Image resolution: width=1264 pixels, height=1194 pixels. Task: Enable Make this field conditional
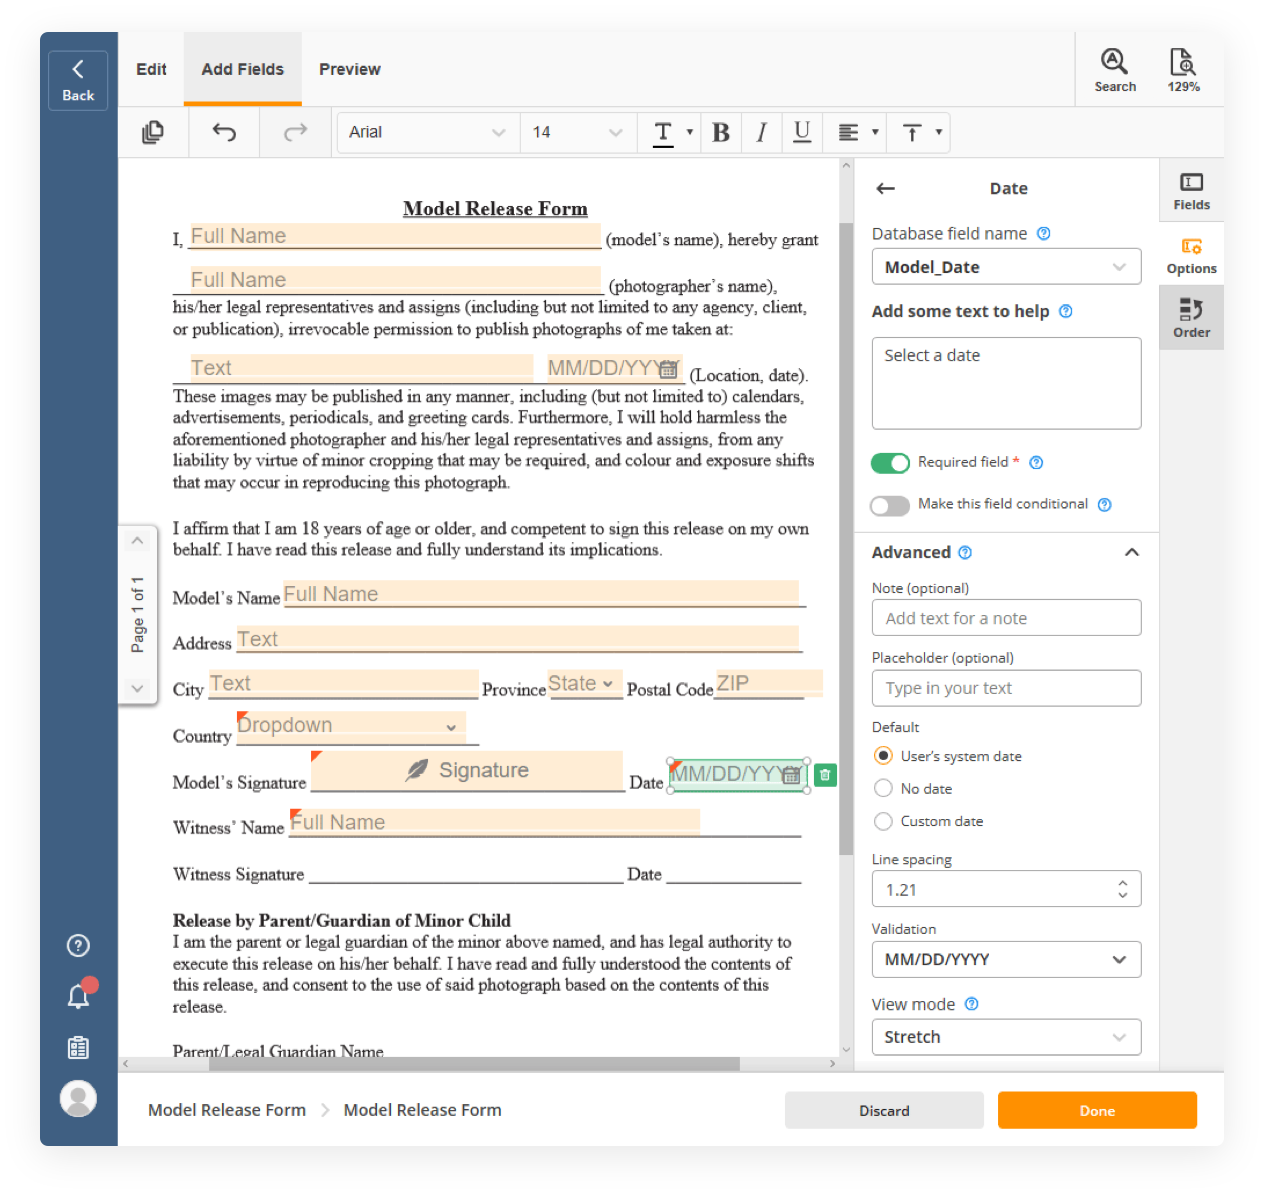(x=890, y=505)
